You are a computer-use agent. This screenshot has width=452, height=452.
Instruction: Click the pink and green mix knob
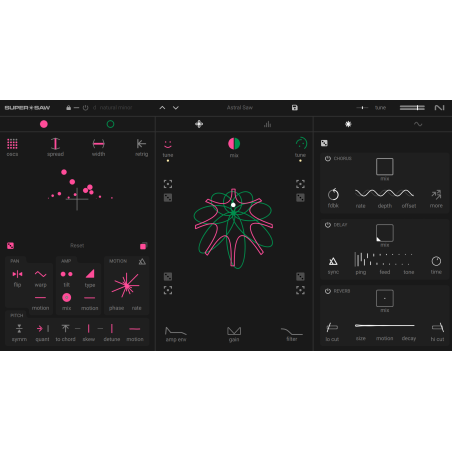(234, 144)
